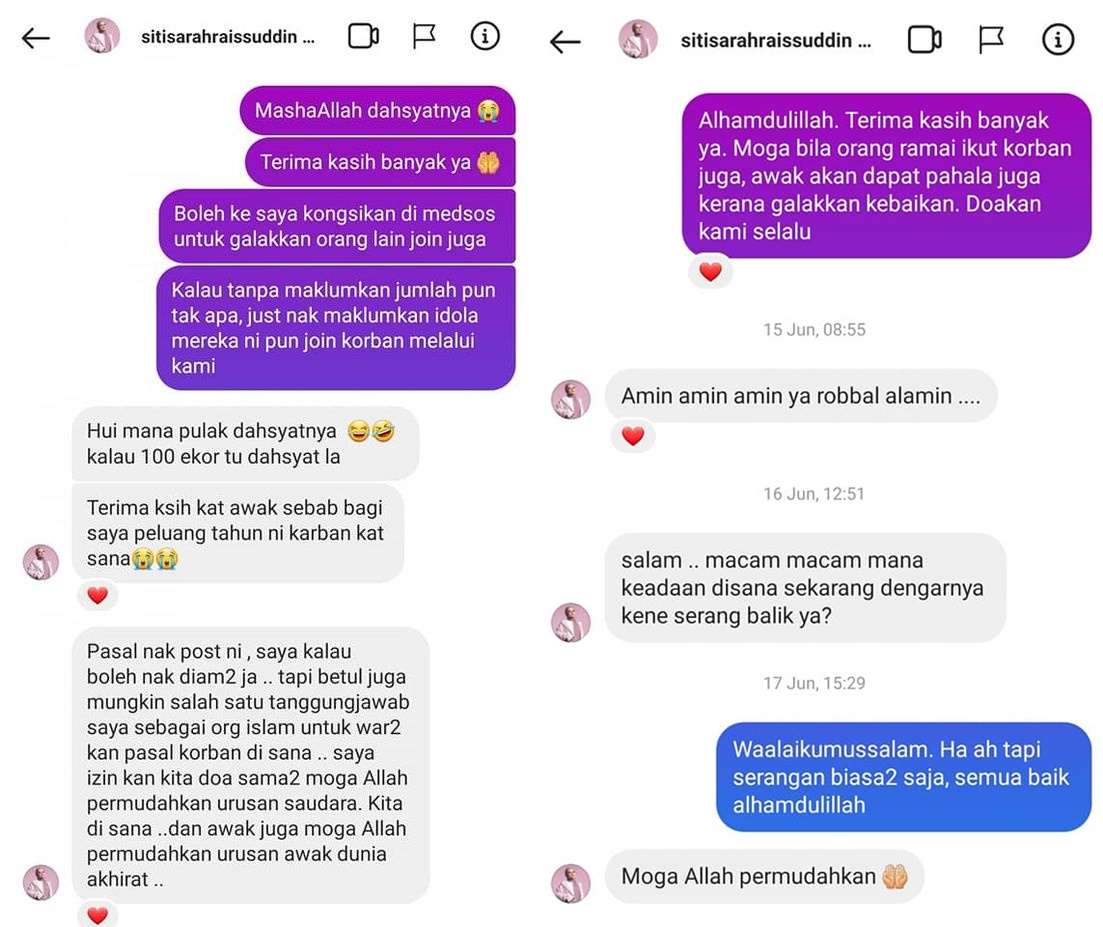Tap flag icon in left chat header
Image resolution: width=1103 pixels, height=927 pixels.
coord(423,36)
